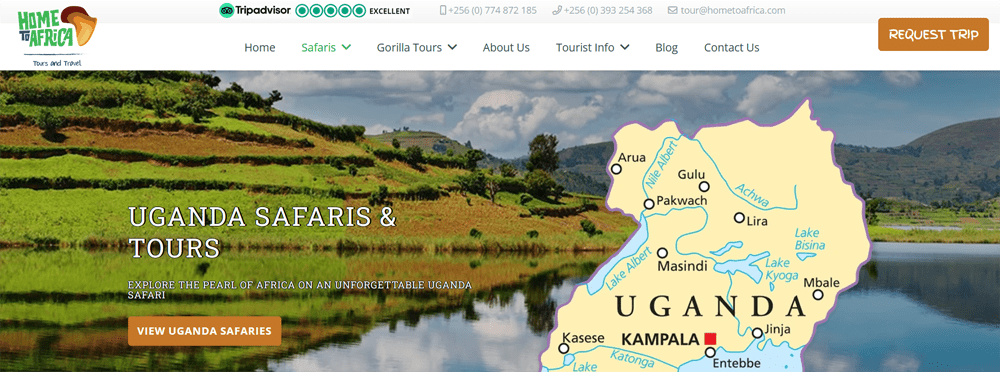1000x372 pixels.
Task: Click the Gulu city marker on map
Action: (704, 186)
